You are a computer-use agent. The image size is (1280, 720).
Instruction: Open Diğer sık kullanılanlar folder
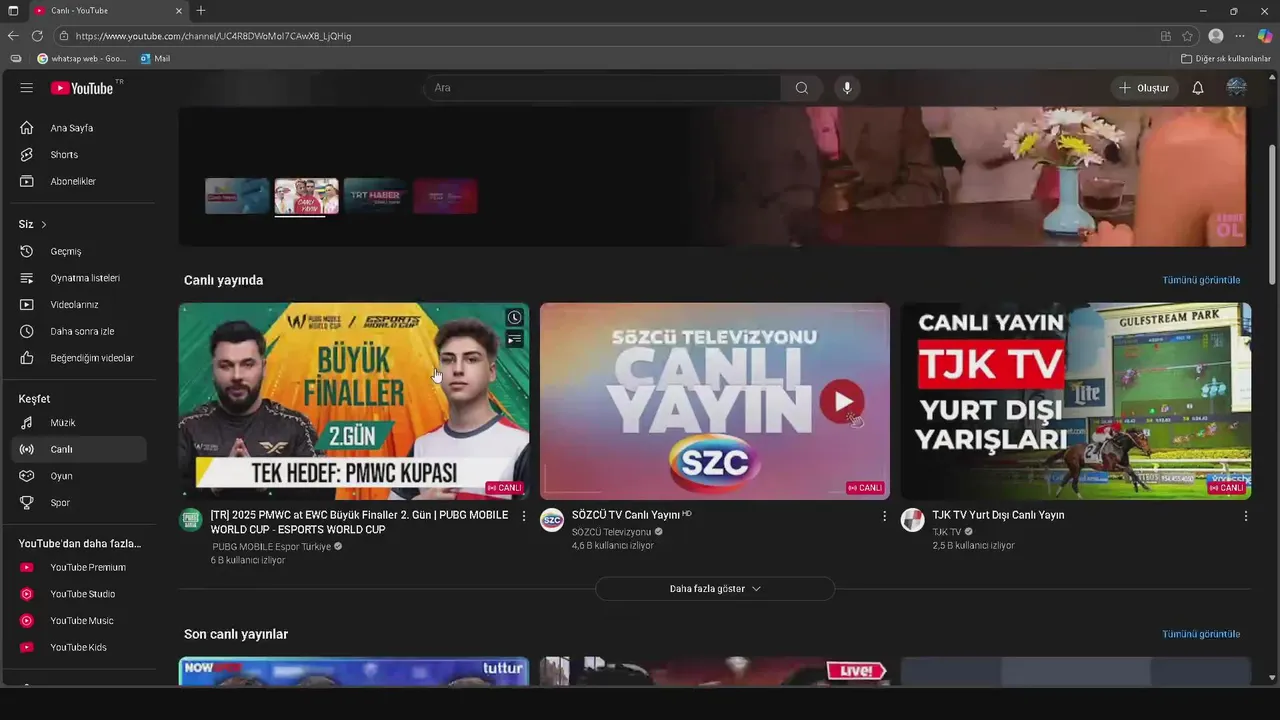click(1225, 59)
